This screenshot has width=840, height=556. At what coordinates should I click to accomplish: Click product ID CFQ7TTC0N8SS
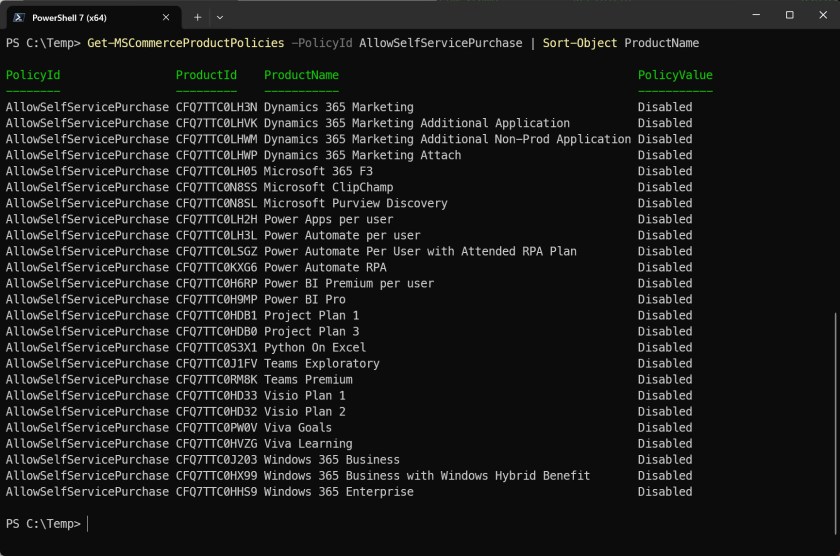tap(216, 187)
